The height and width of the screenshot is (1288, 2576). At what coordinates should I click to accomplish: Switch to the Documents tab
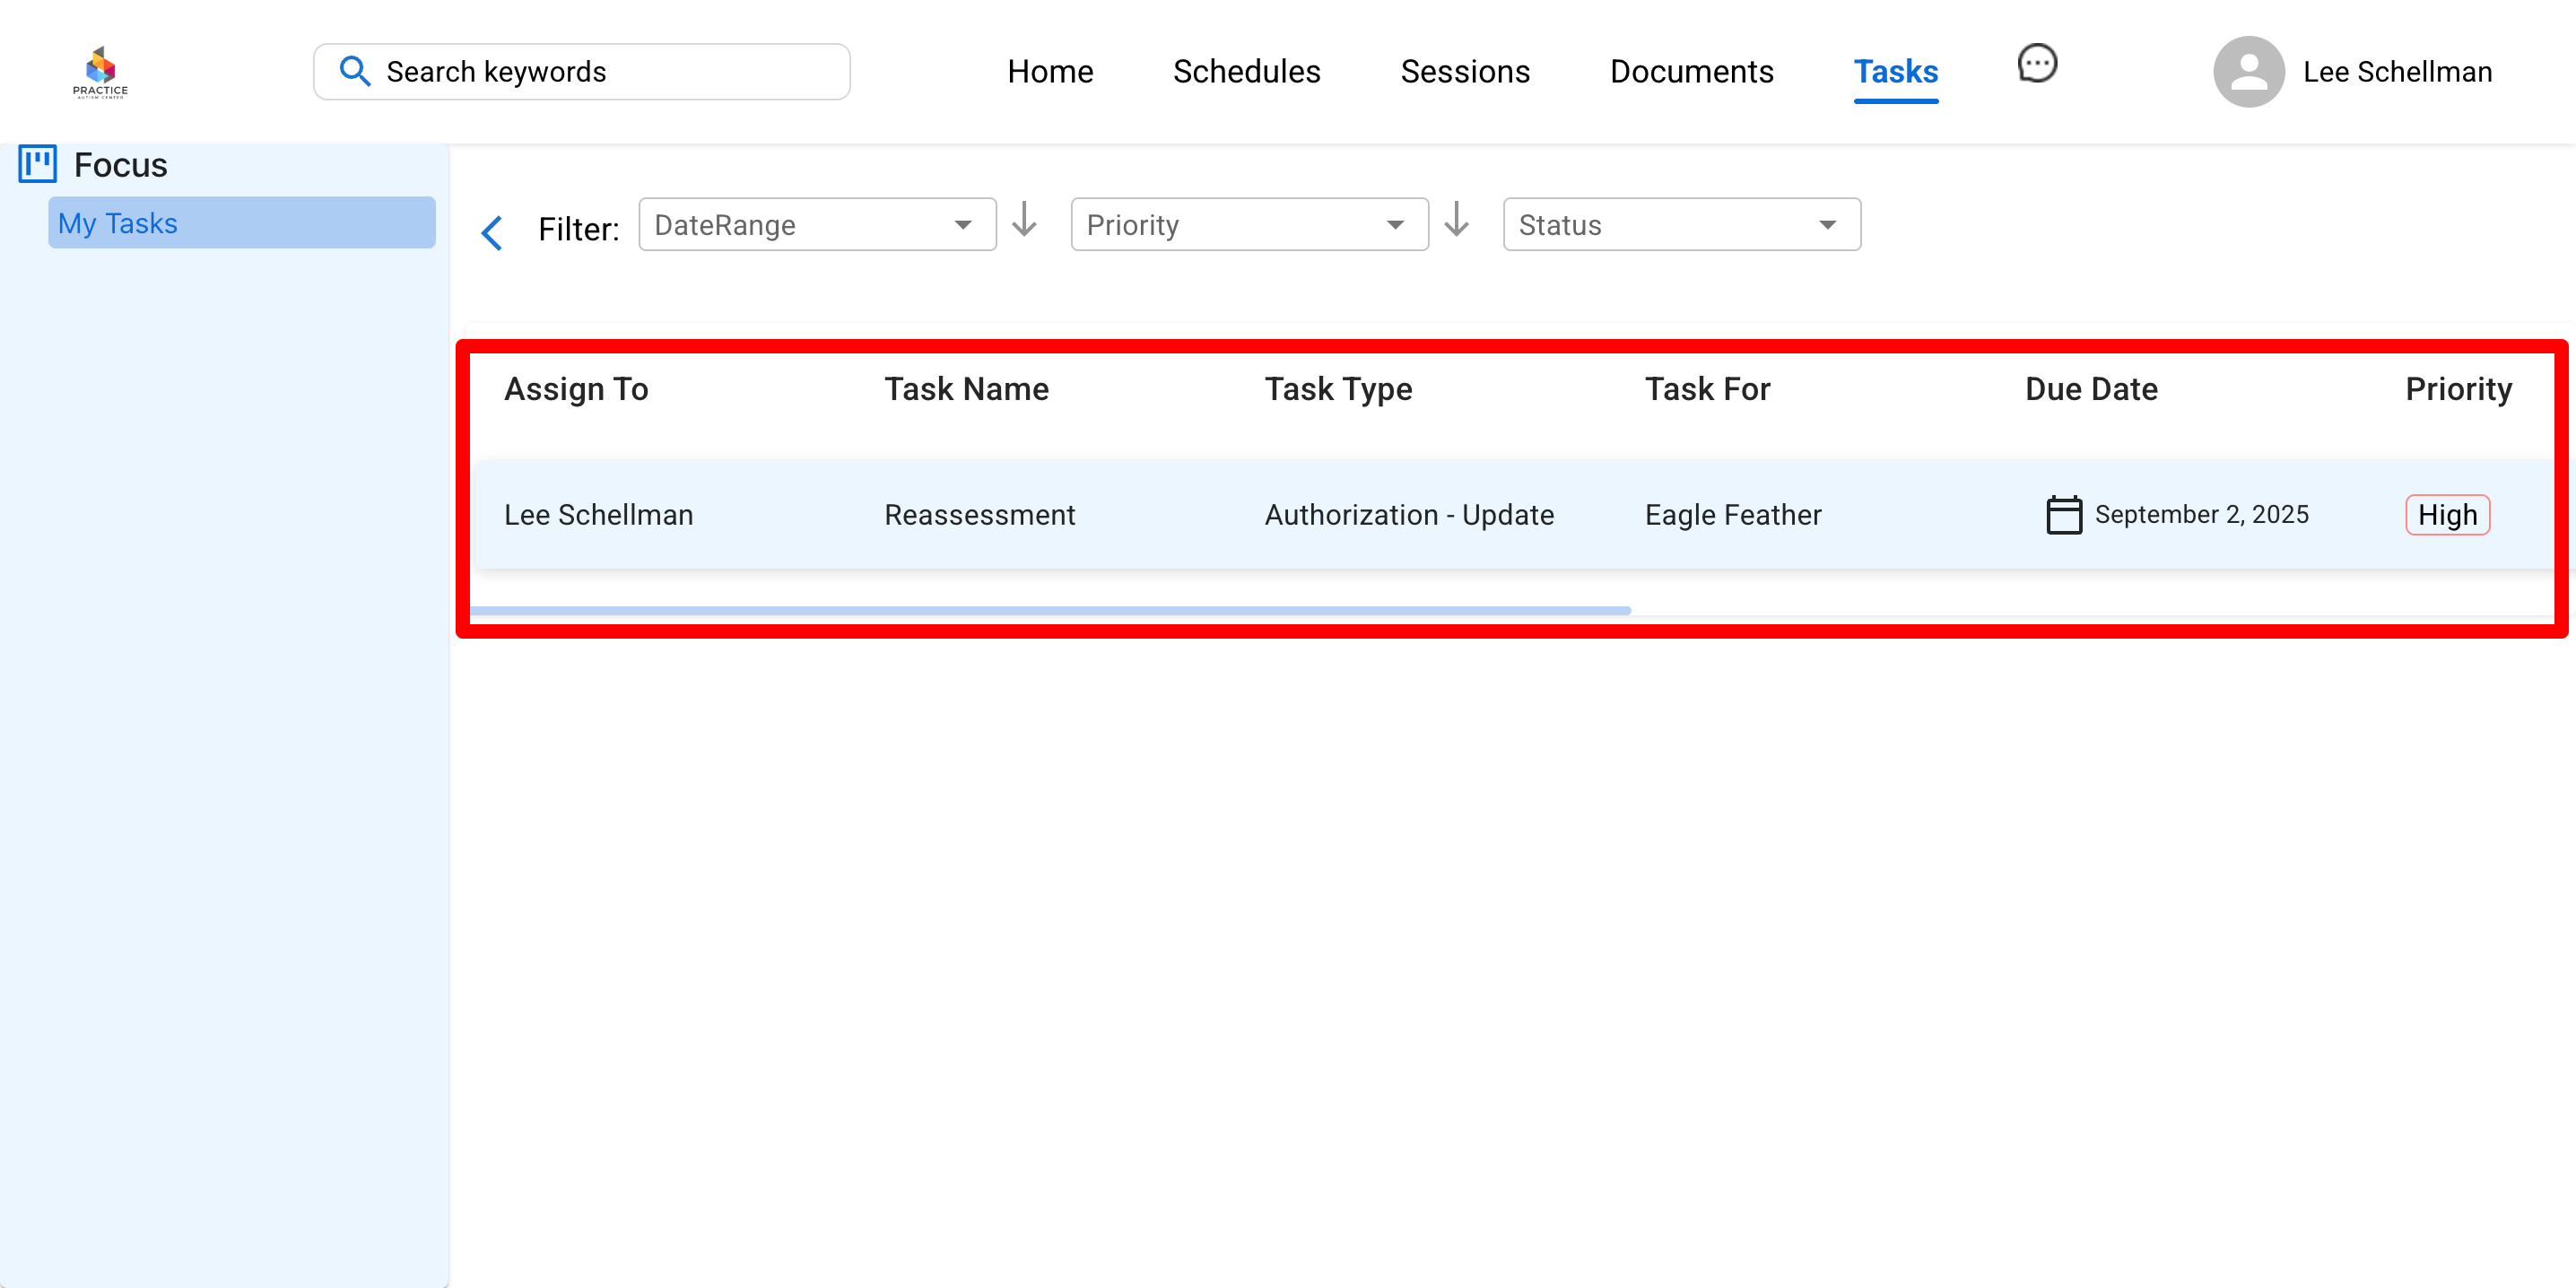1691,71
